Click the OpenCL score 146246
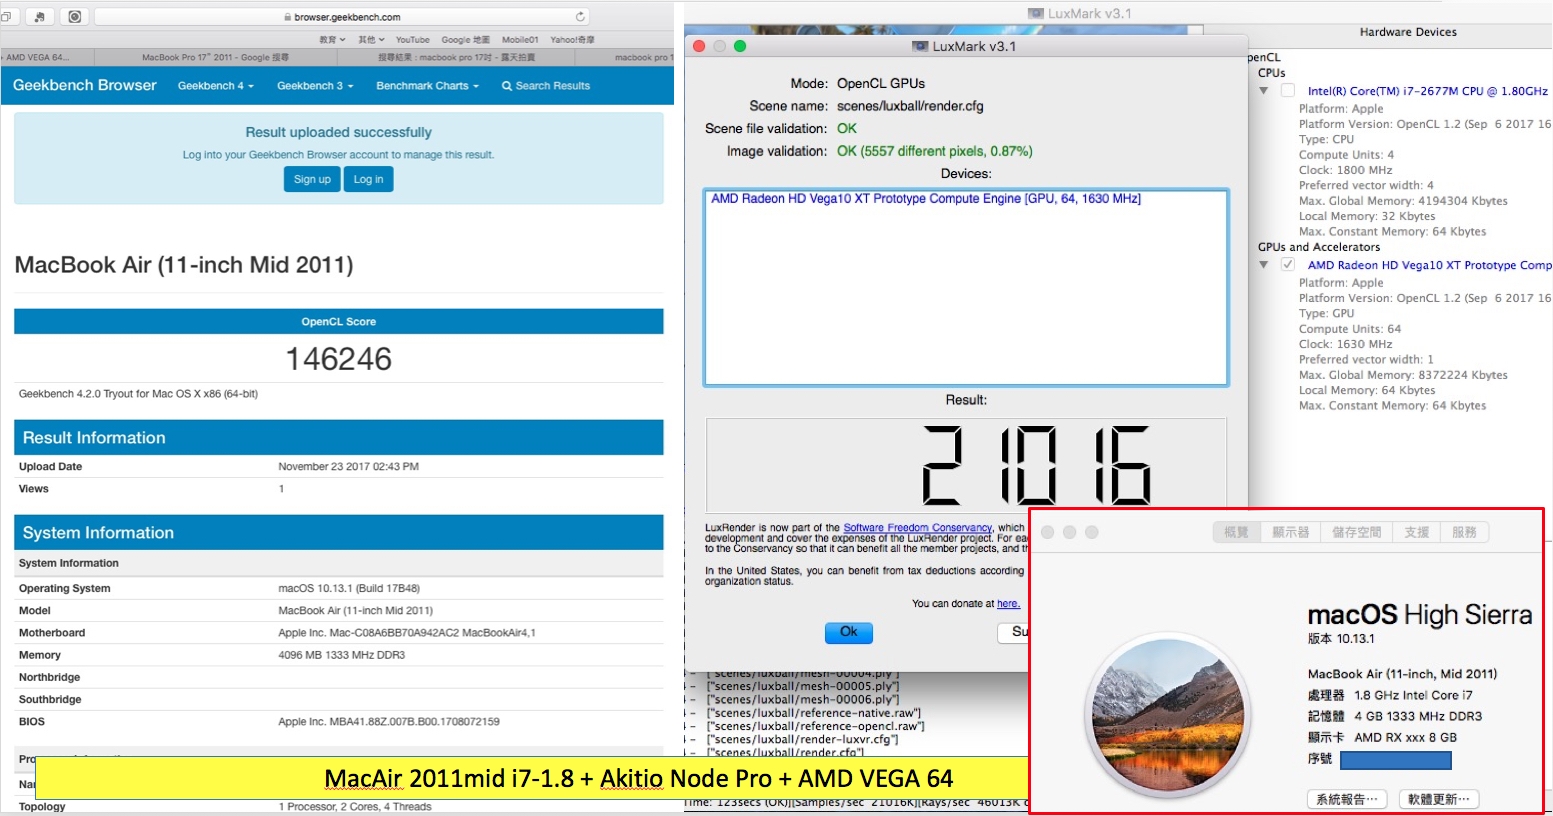 pyautogui.click(x=338, y=359)
